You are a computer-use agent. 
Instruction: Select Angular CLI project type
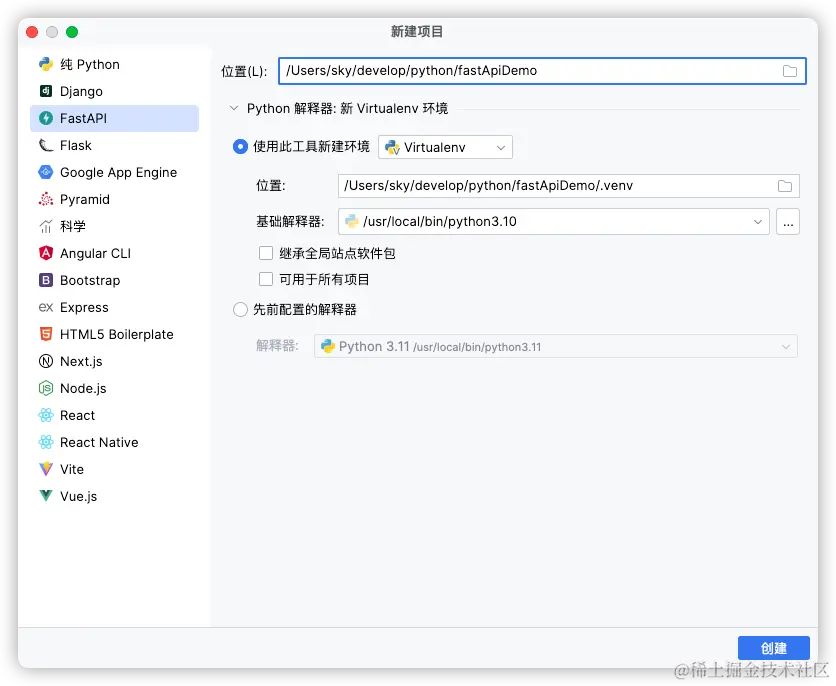[x=115, y=253]
